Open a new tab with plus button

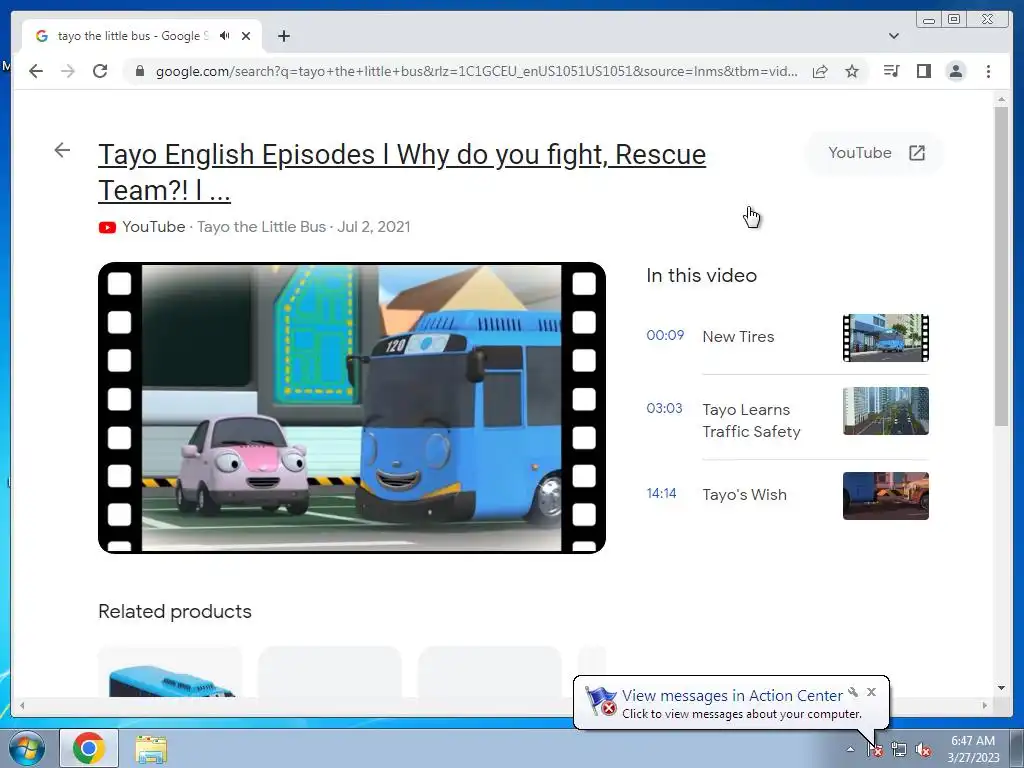(x=283, y=36)
